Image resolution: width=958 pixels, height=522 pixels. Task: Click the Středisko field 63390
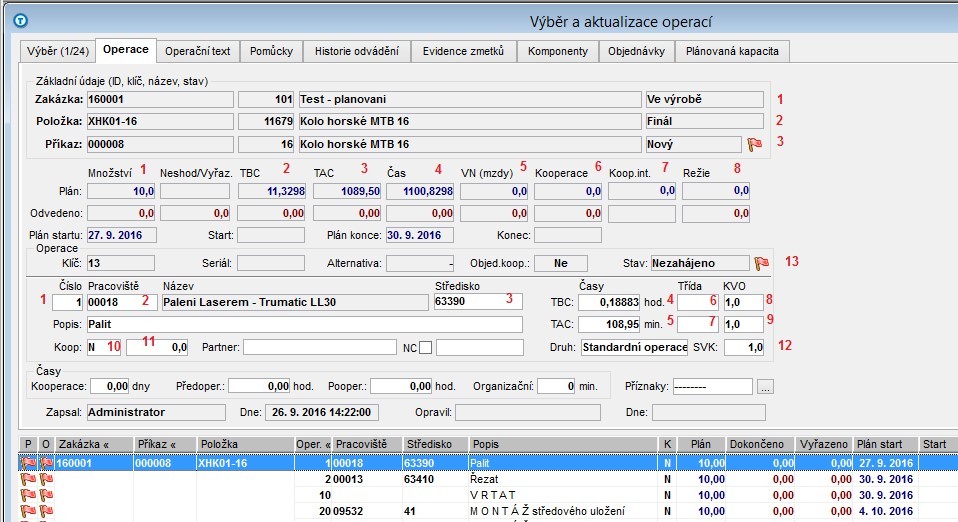click(x=478, y=301)
